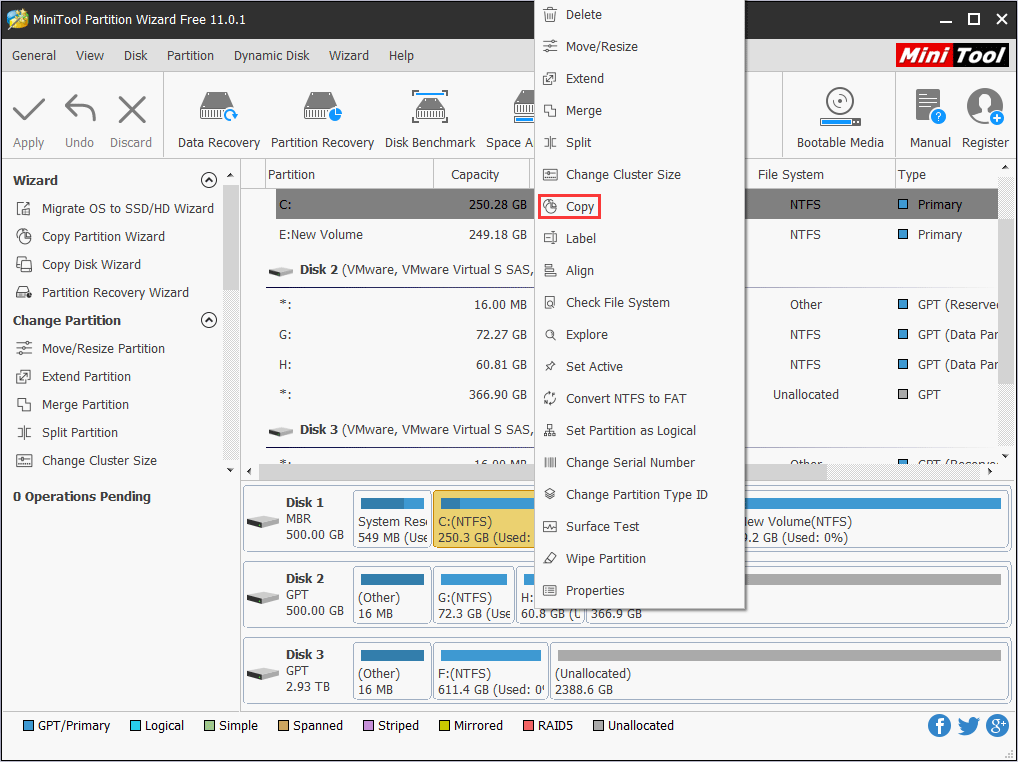The width and height of the screenshot is (1018, 762).
Task: Choose Wipe Partition from context menu
Action: pos(605,559)
